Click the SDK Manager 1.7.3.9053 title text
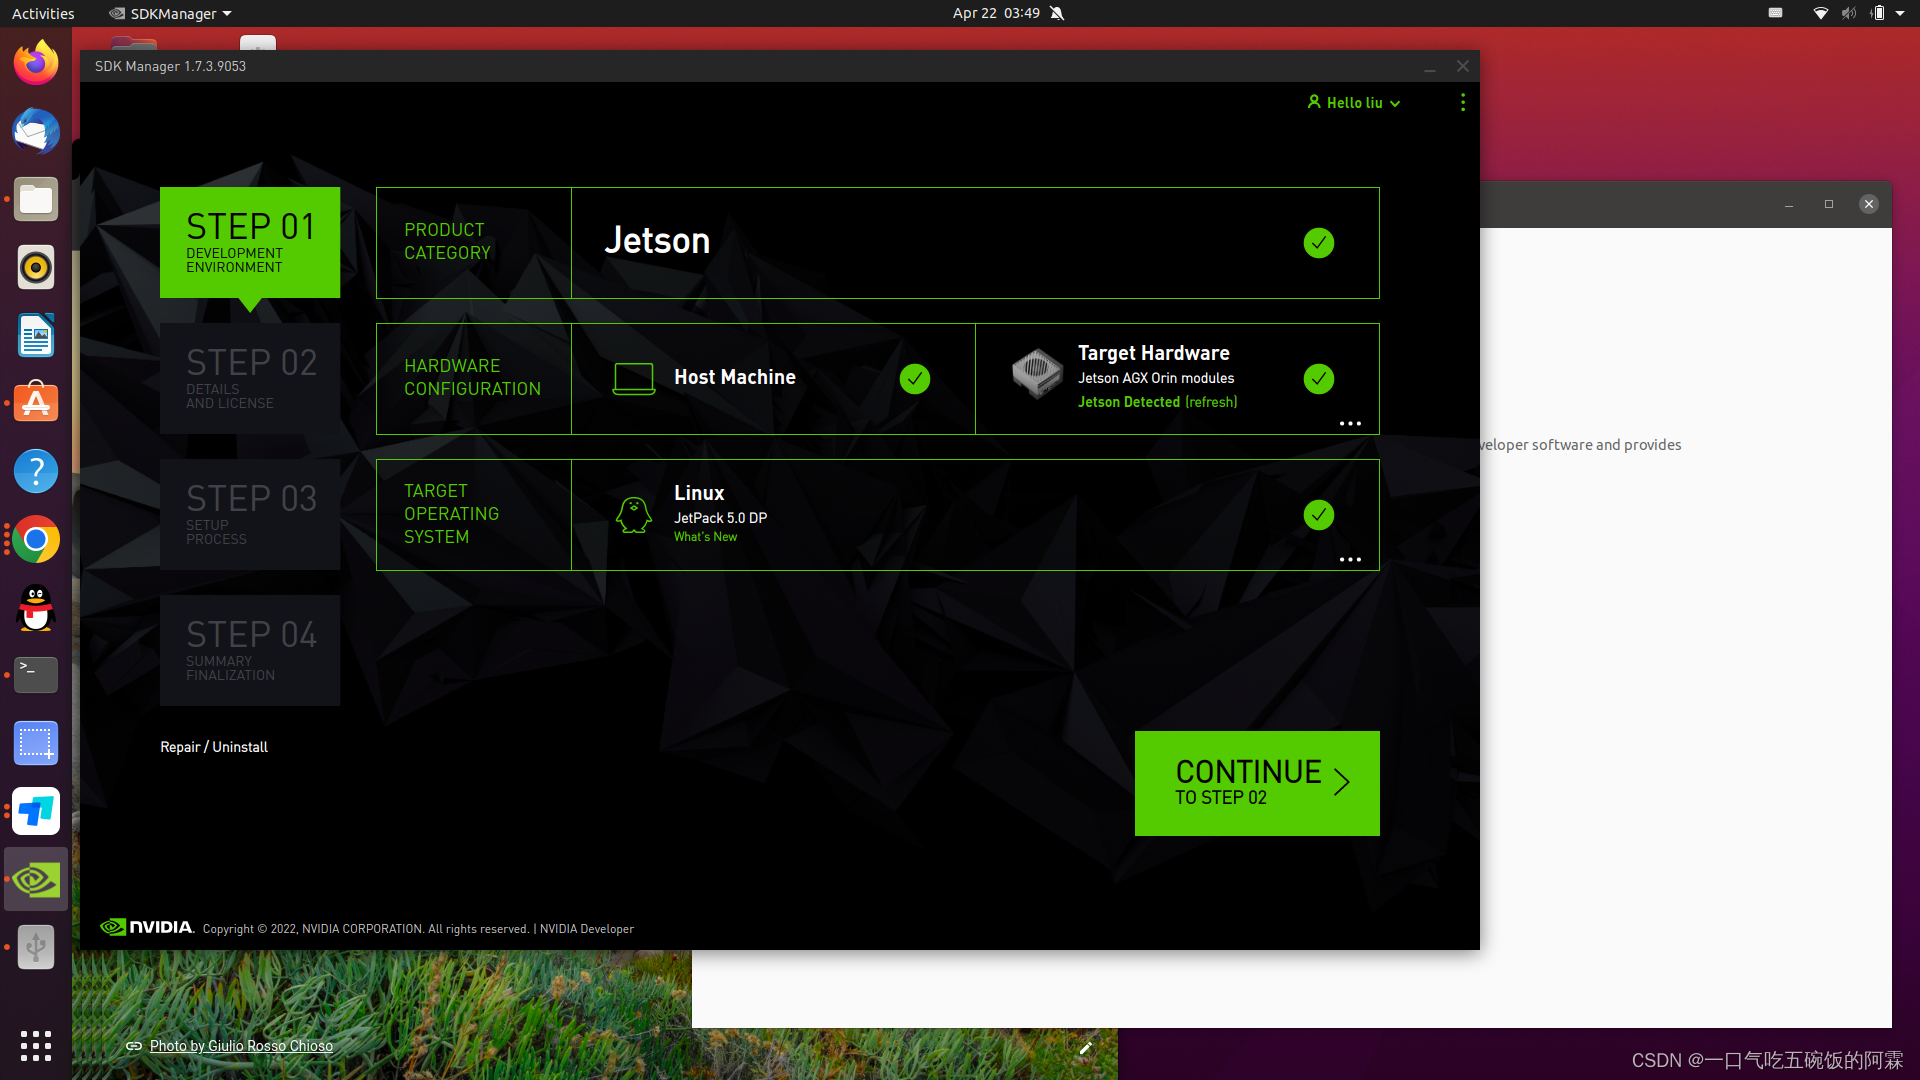The width and height of the screenshot is (1920, 1080). coord(170,66)
